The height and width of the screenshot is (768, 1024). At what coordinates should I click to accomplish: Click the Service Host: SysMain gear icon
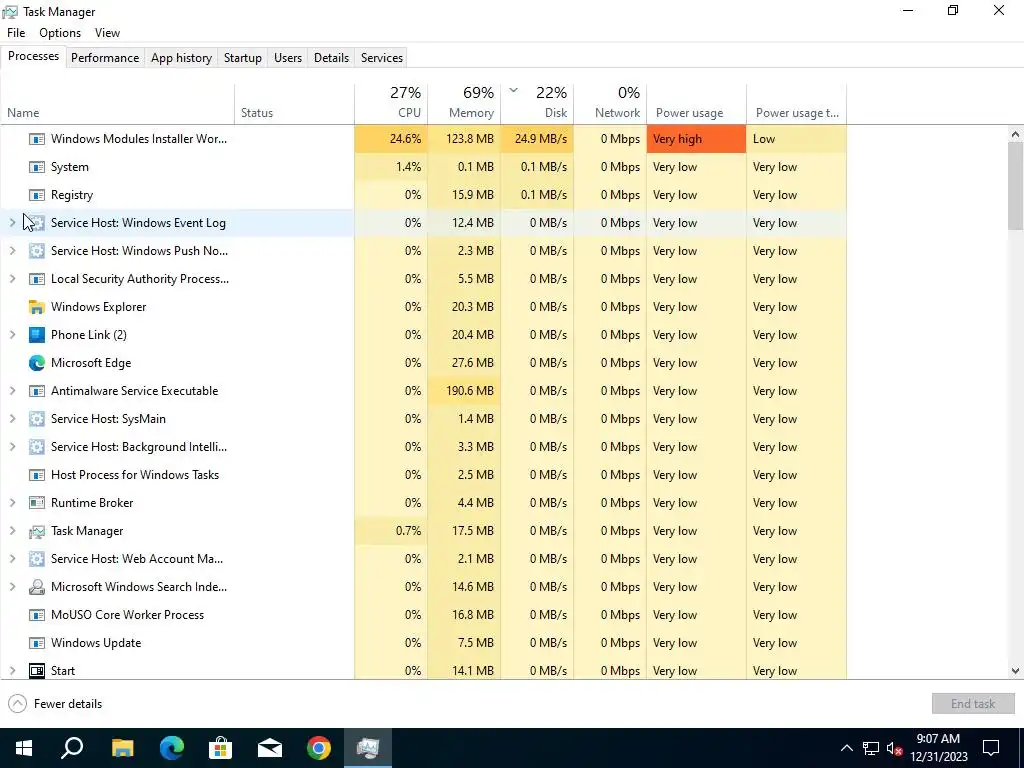37,419
